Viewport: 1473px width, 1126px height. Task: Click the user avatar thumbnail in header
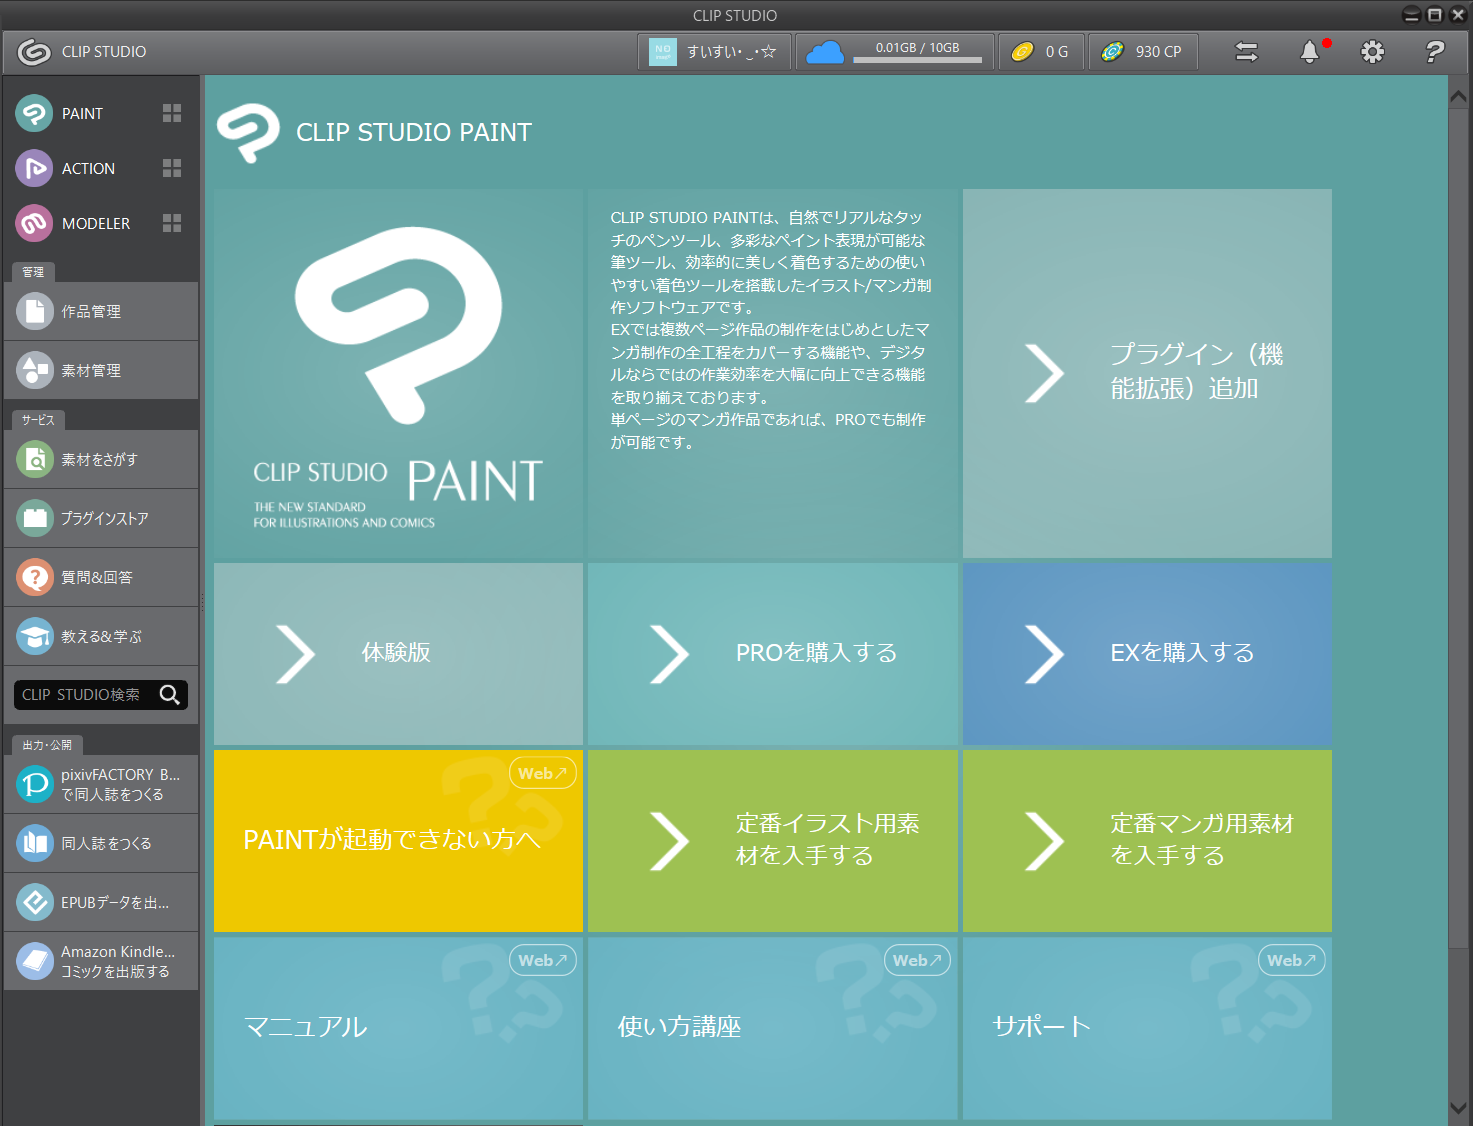click(663, 52)
